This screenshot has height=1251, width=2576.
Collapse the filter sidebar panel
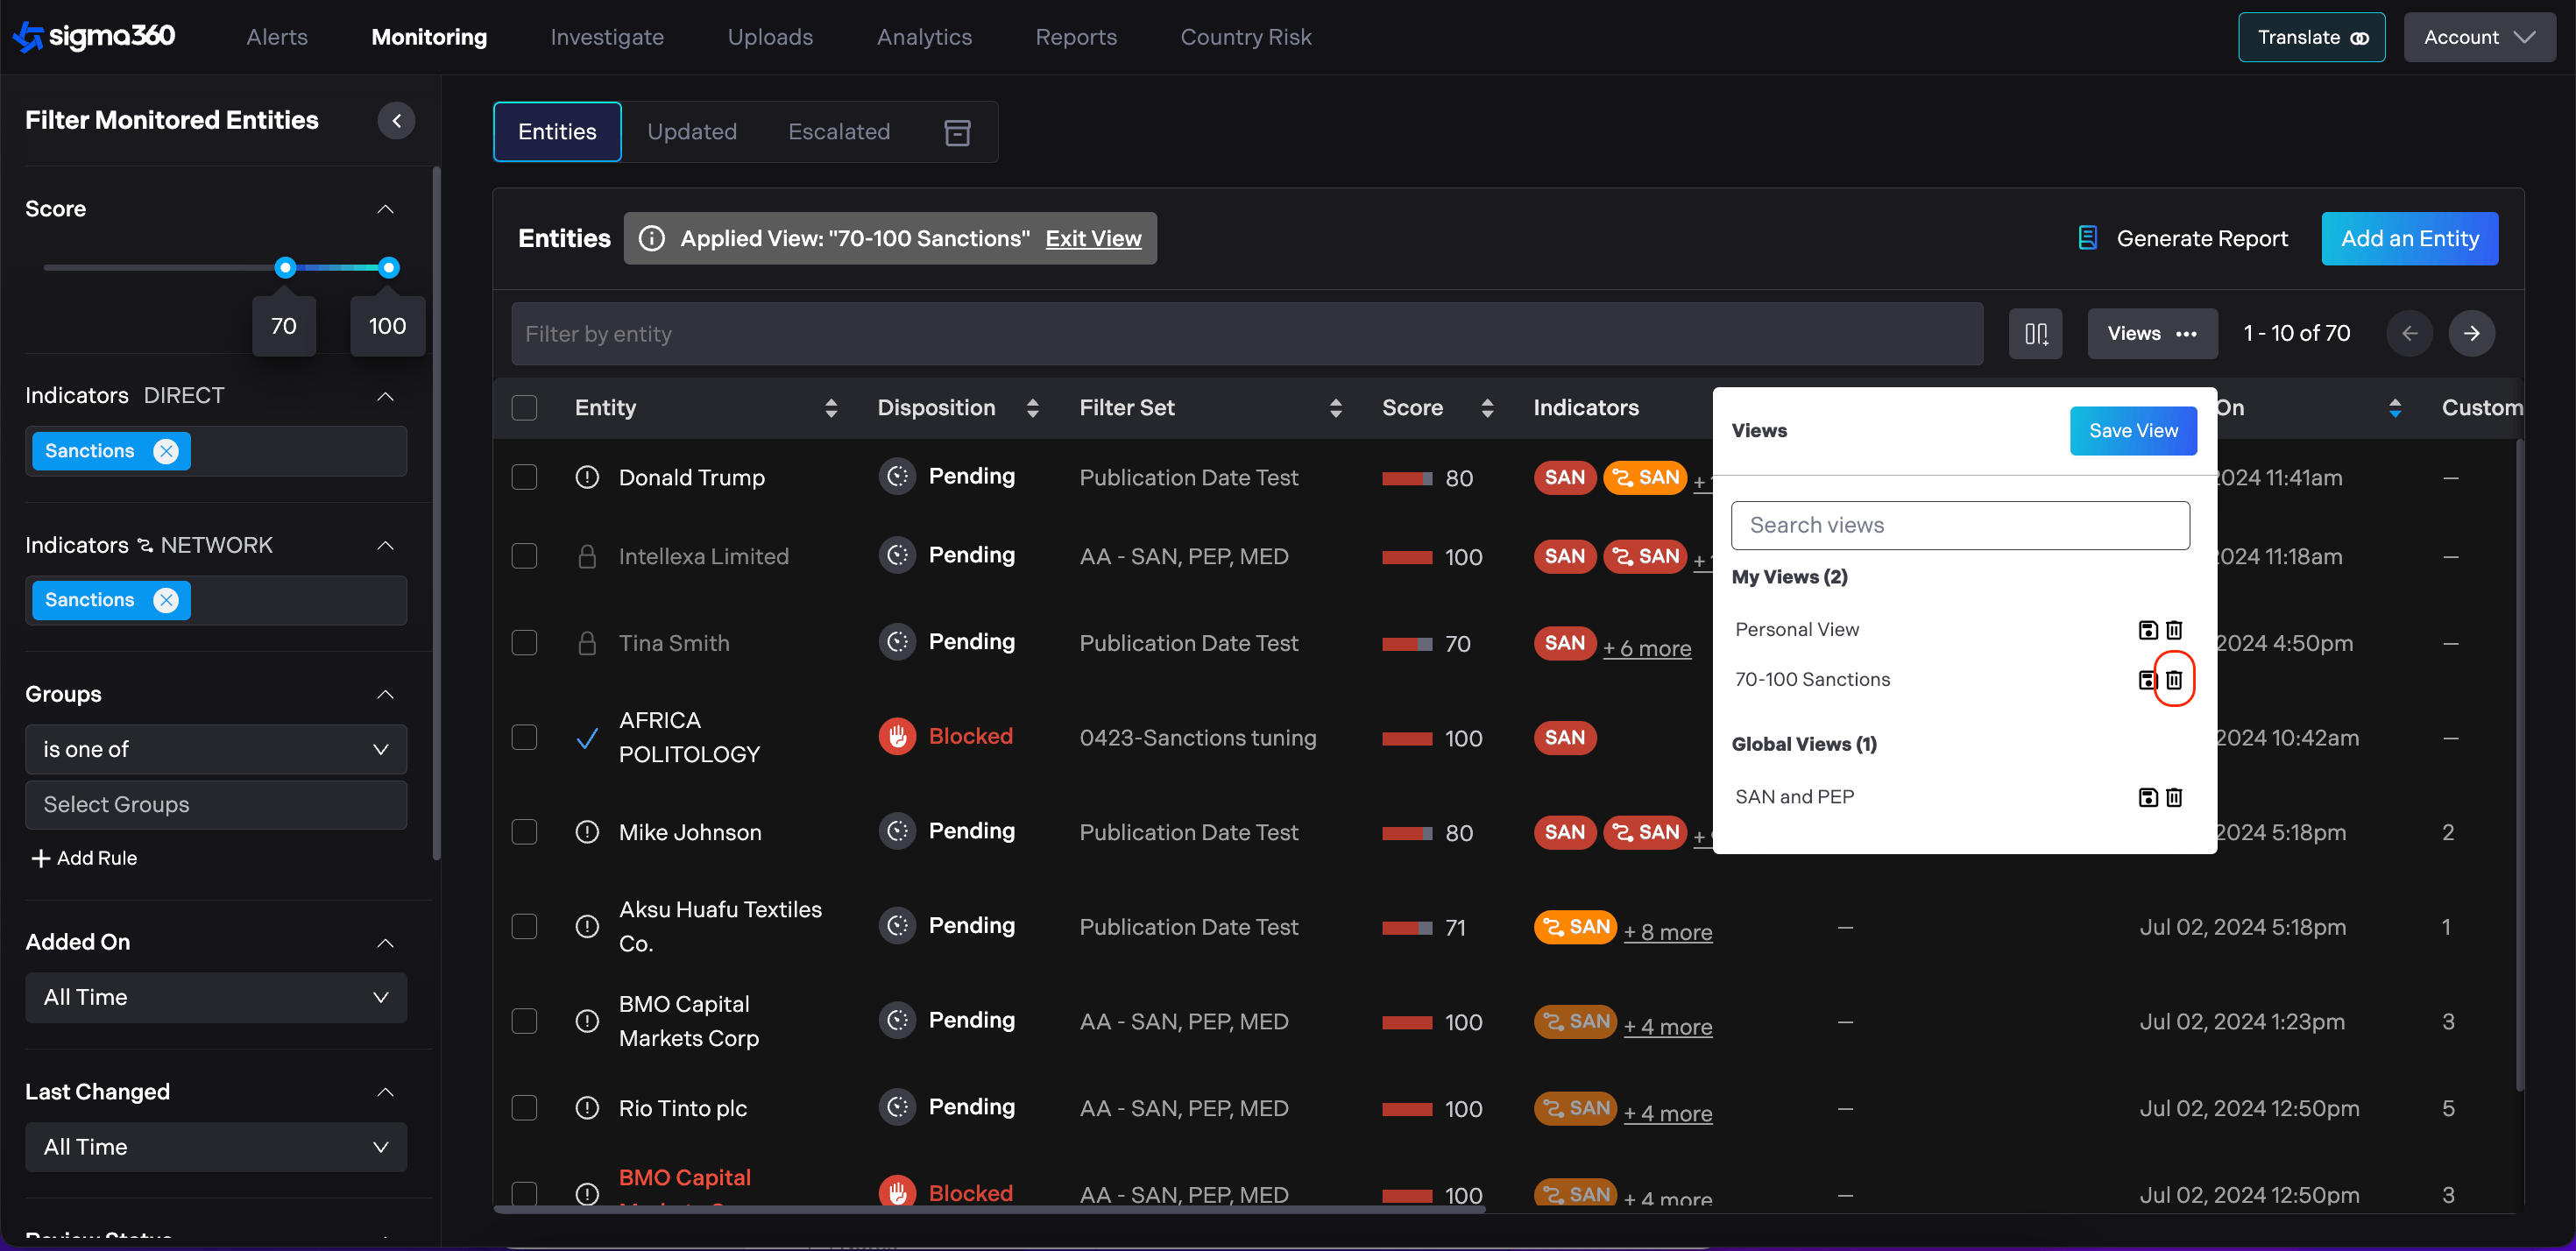click(396, 121)
